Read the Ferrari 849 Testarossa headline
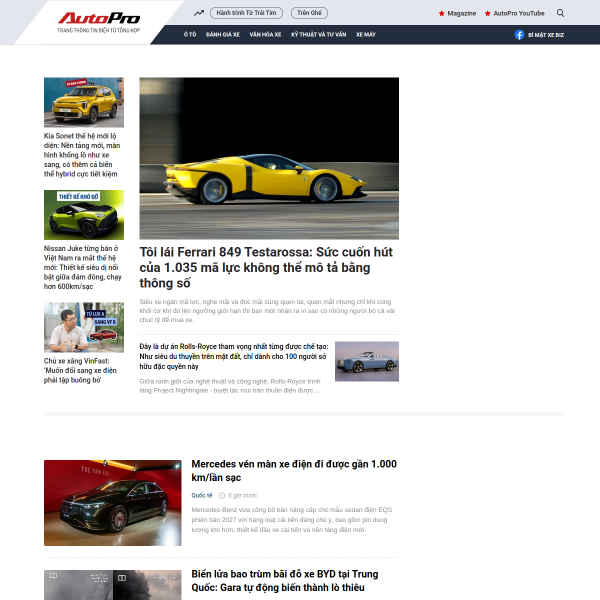600x600 pixels. (x=266, y=267)
